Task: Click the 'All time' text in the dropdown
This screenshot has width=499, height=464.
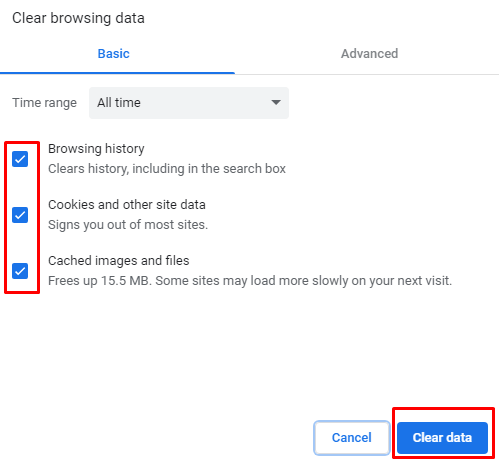Action: [119, 103]
